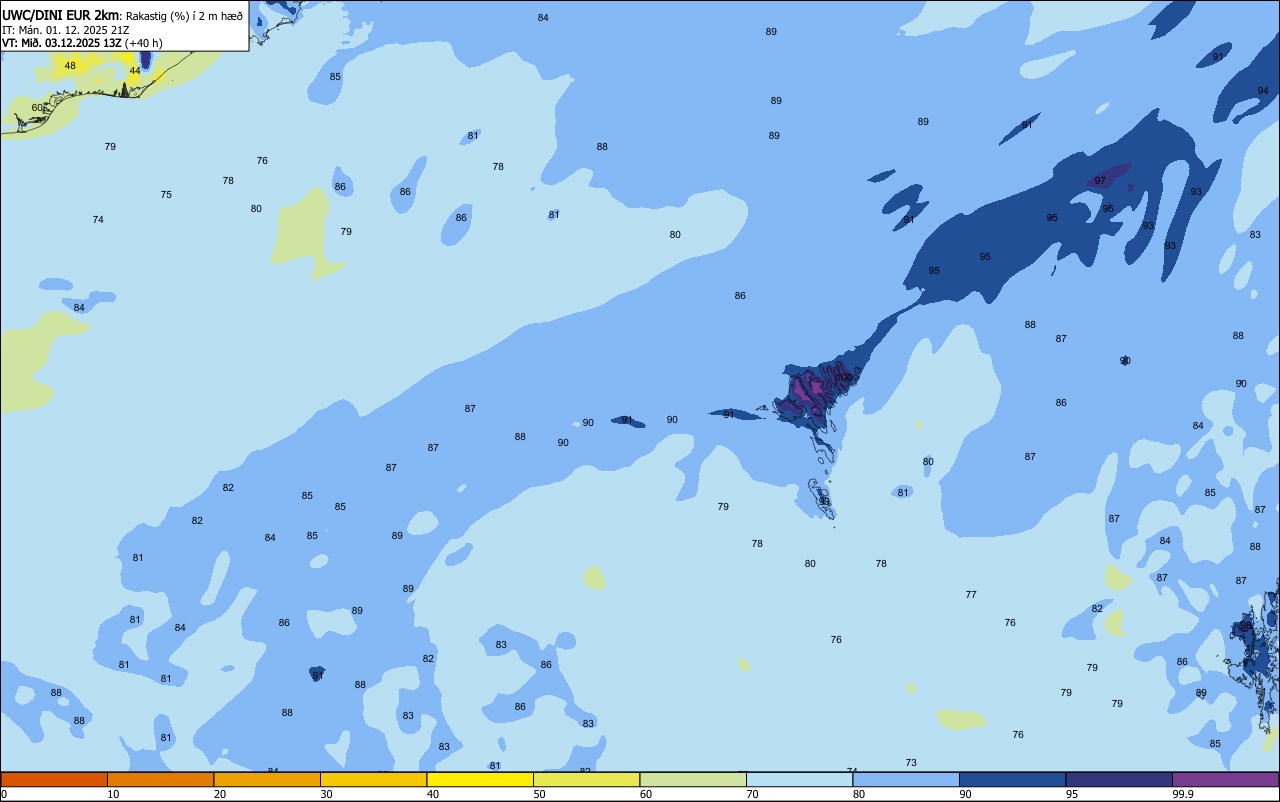Select the navy 95–99.9 legend segment
The width and height of the screenshot is (1280, 802).
pyautogui.click(x=1119, y=780)
